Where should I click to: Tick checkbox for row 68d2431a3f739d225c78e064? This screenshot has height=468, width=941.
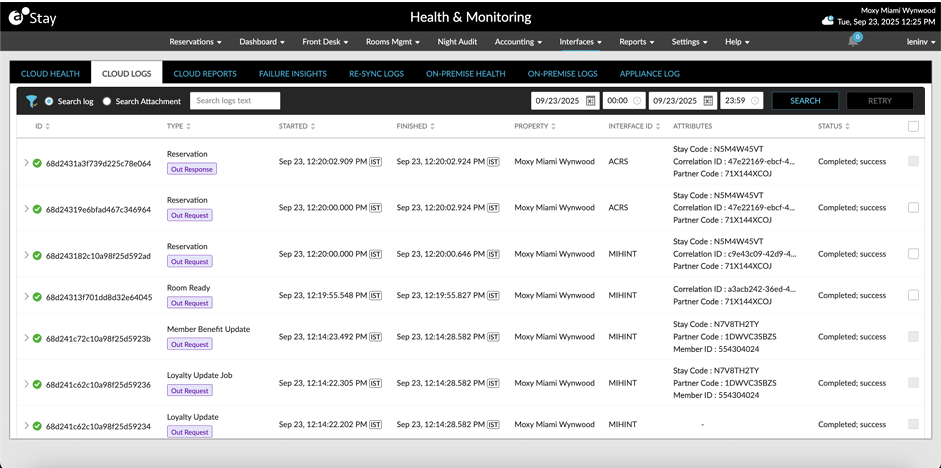(913, 161)
